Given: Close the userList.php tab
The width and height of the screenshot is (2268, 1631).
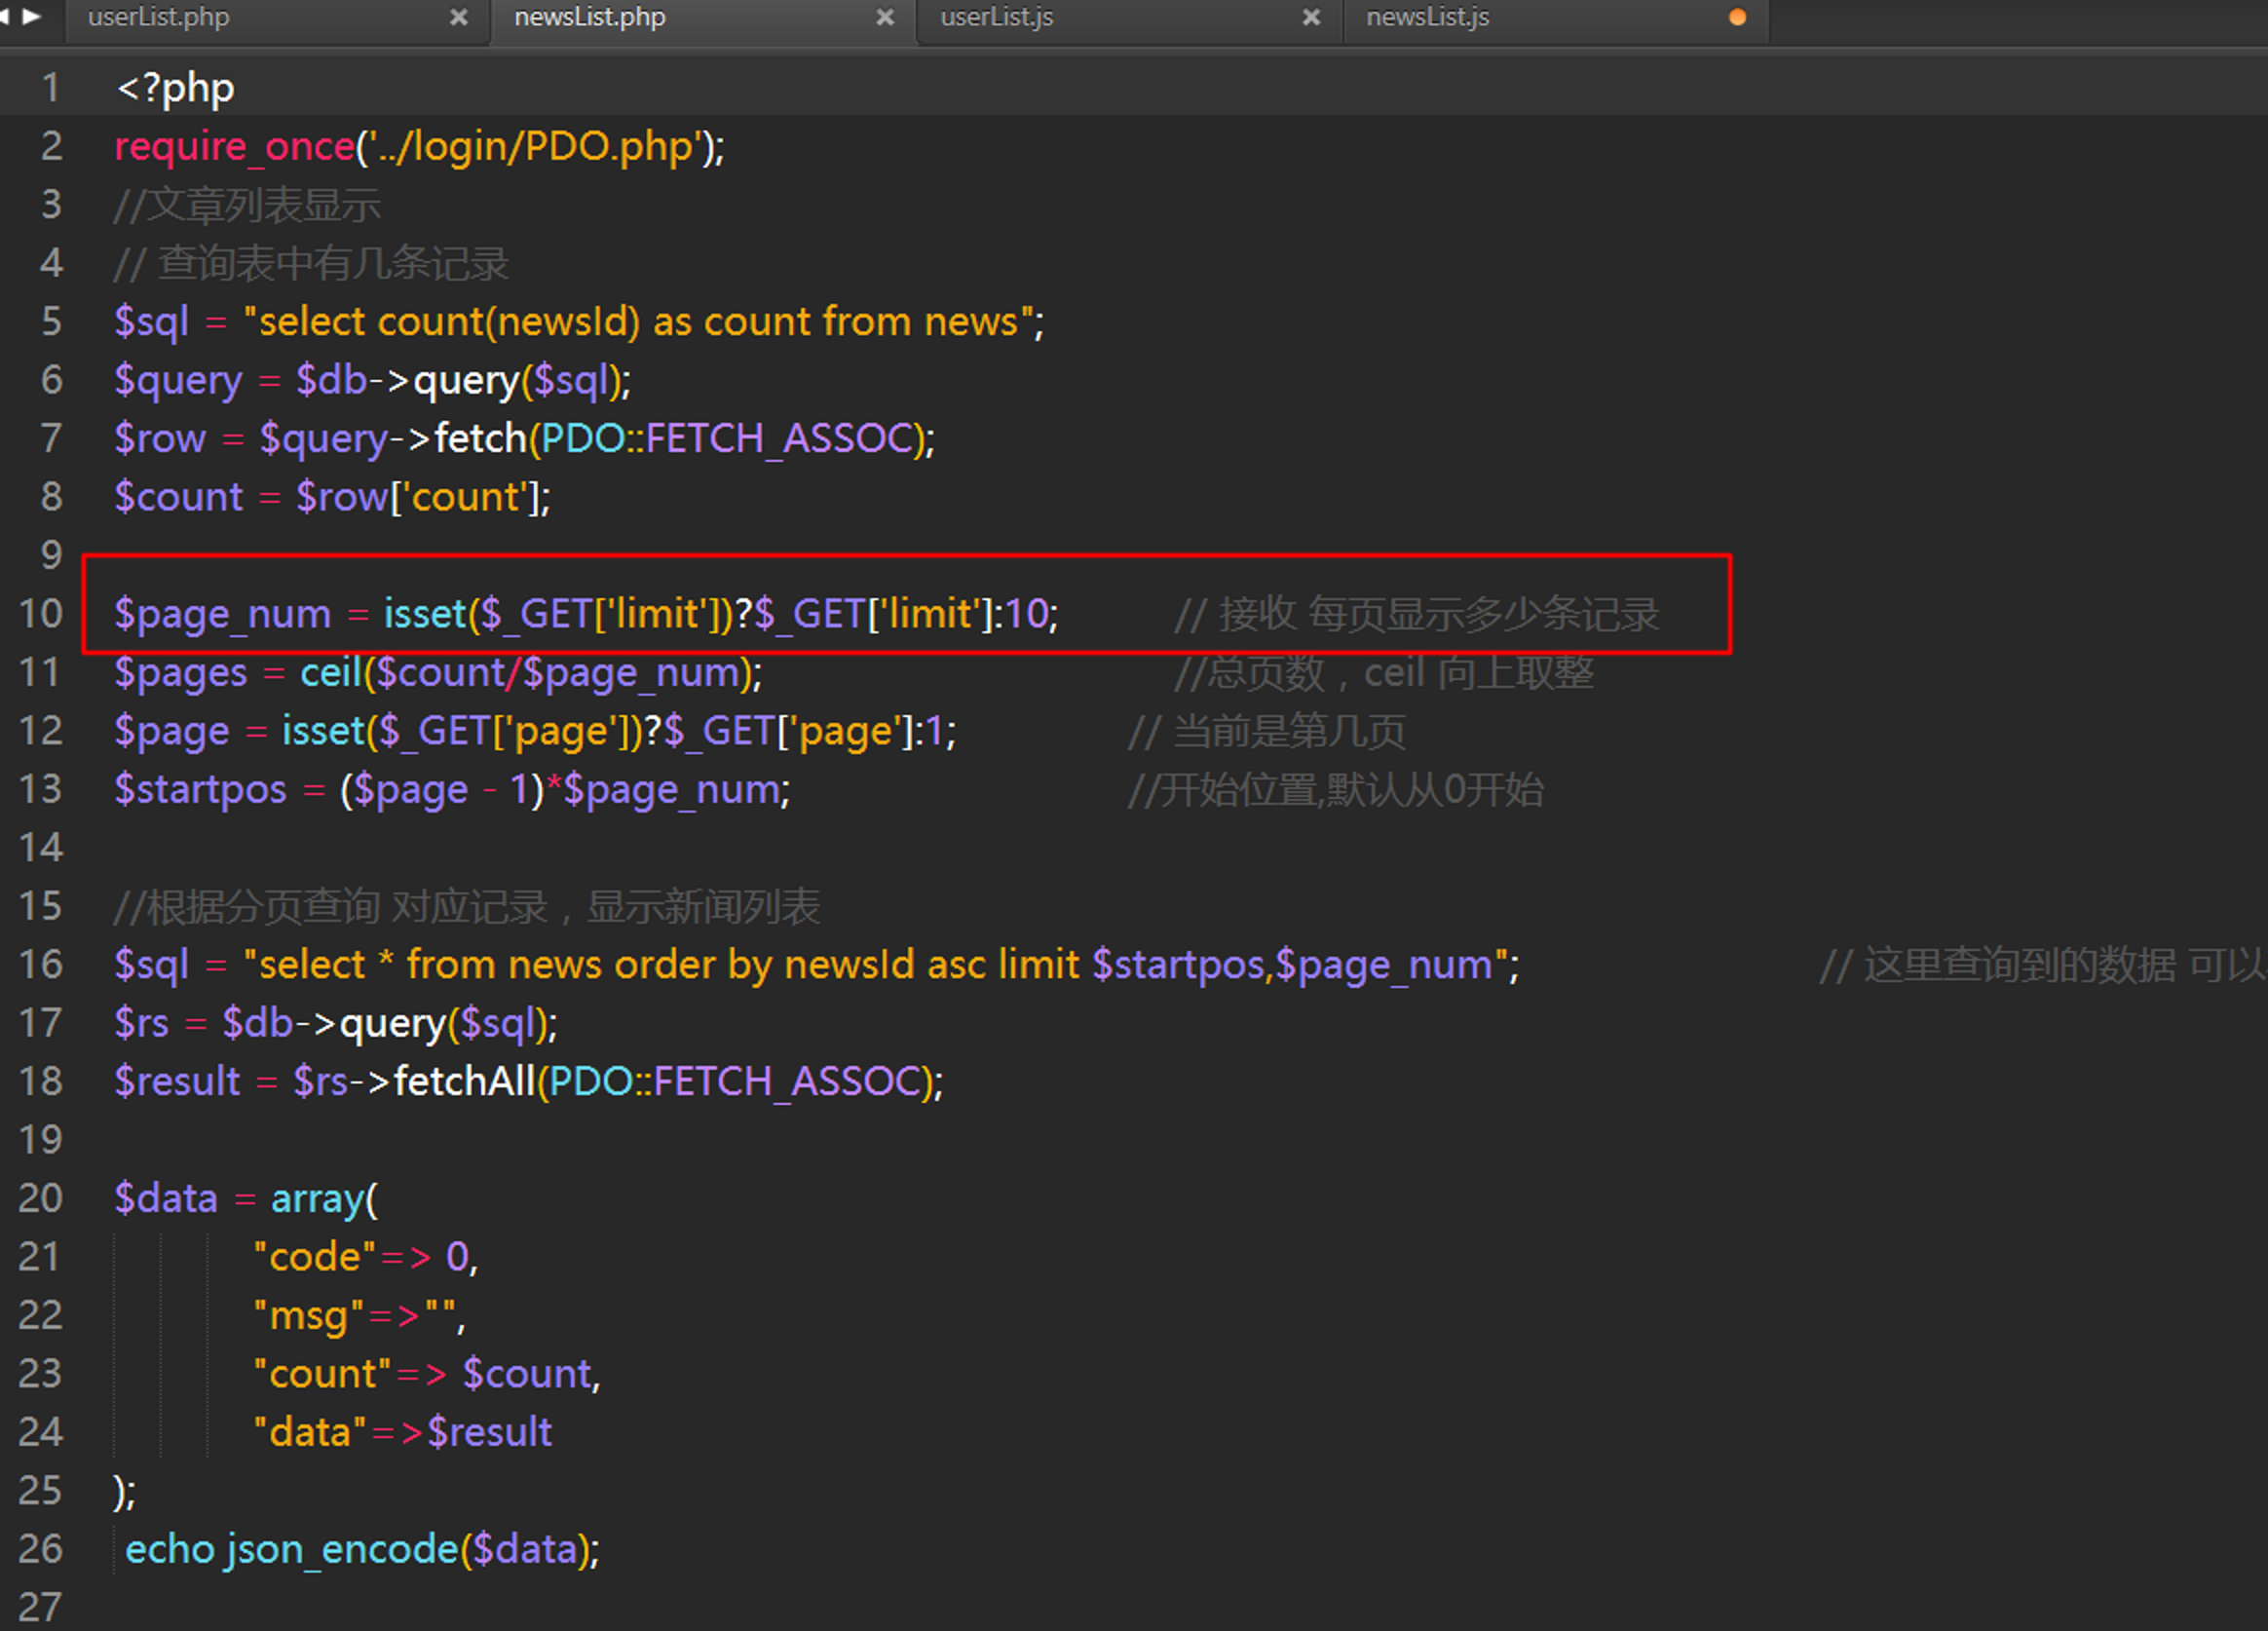Looking at the screenshot, I should (x=459, y=17).
